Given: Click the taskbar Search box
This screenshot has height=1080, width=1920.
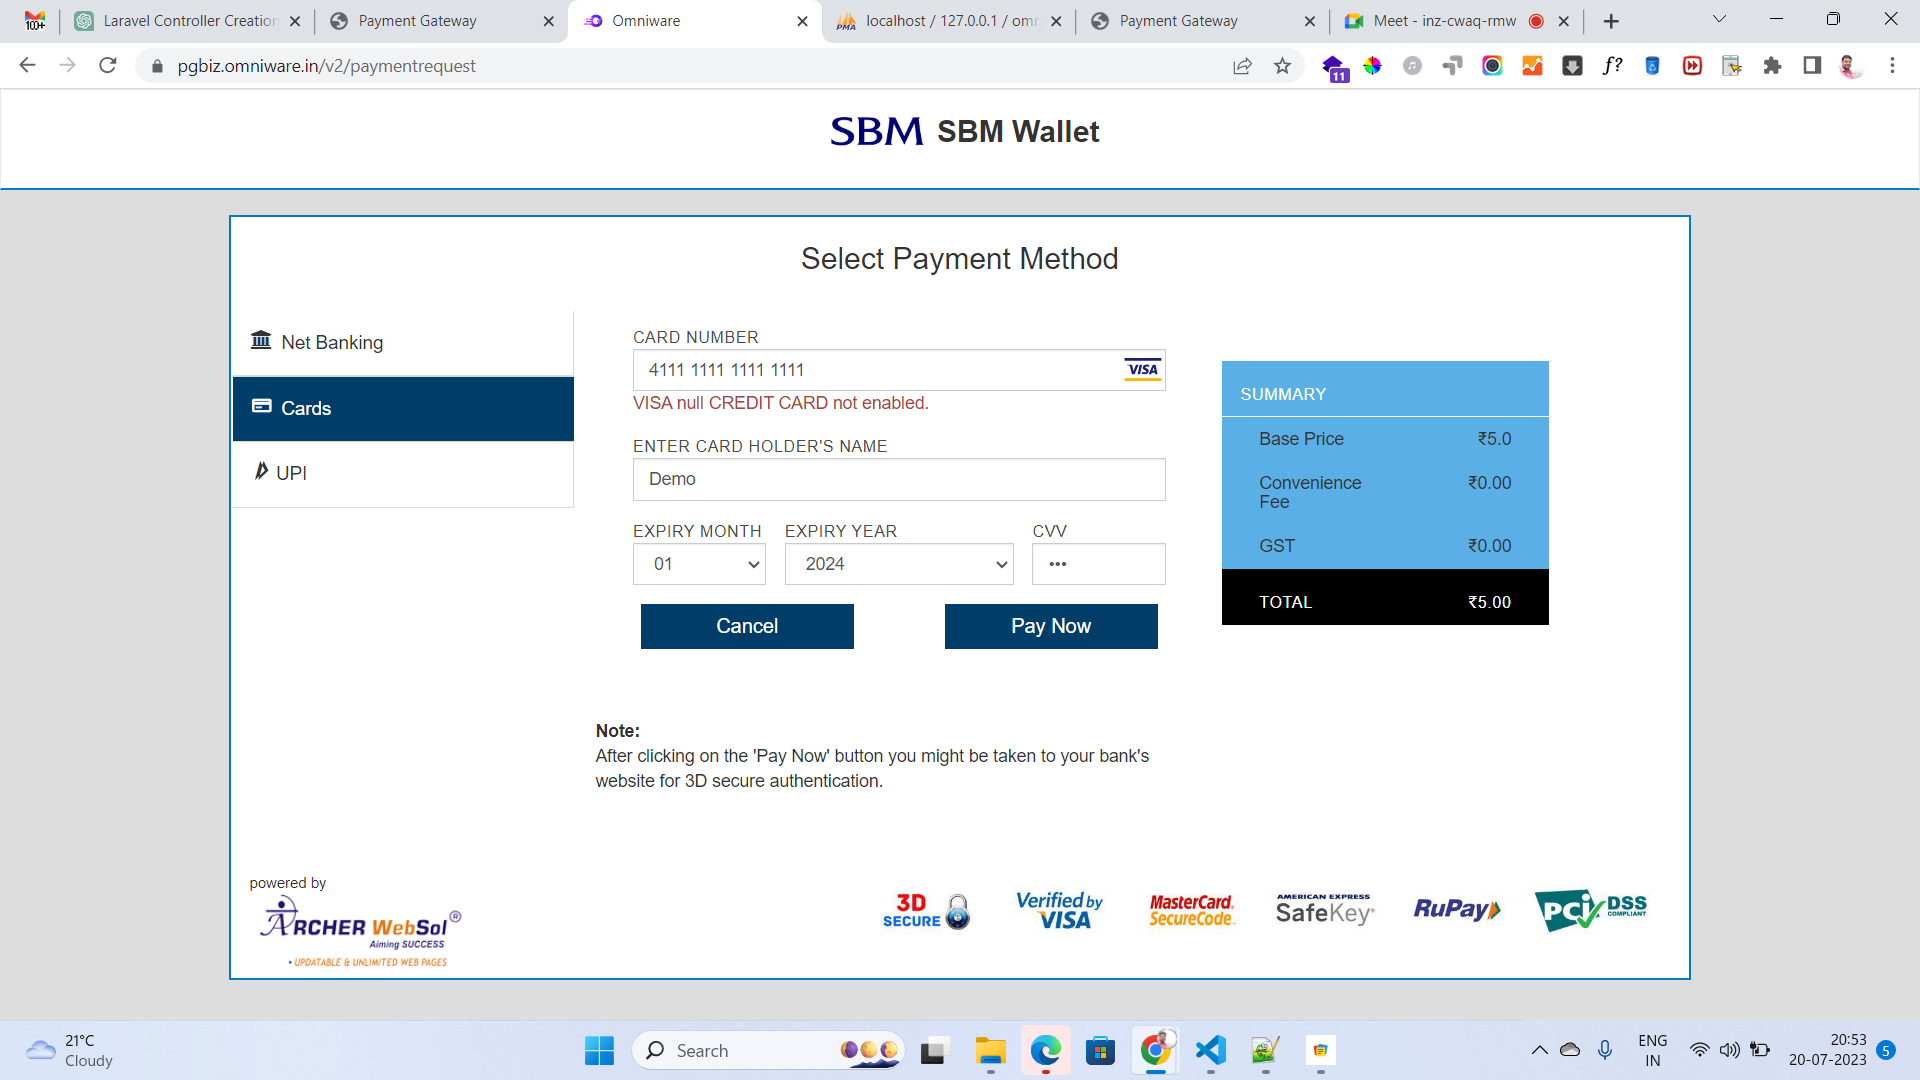Looking at the screenshot, I should coord(768,1051).
